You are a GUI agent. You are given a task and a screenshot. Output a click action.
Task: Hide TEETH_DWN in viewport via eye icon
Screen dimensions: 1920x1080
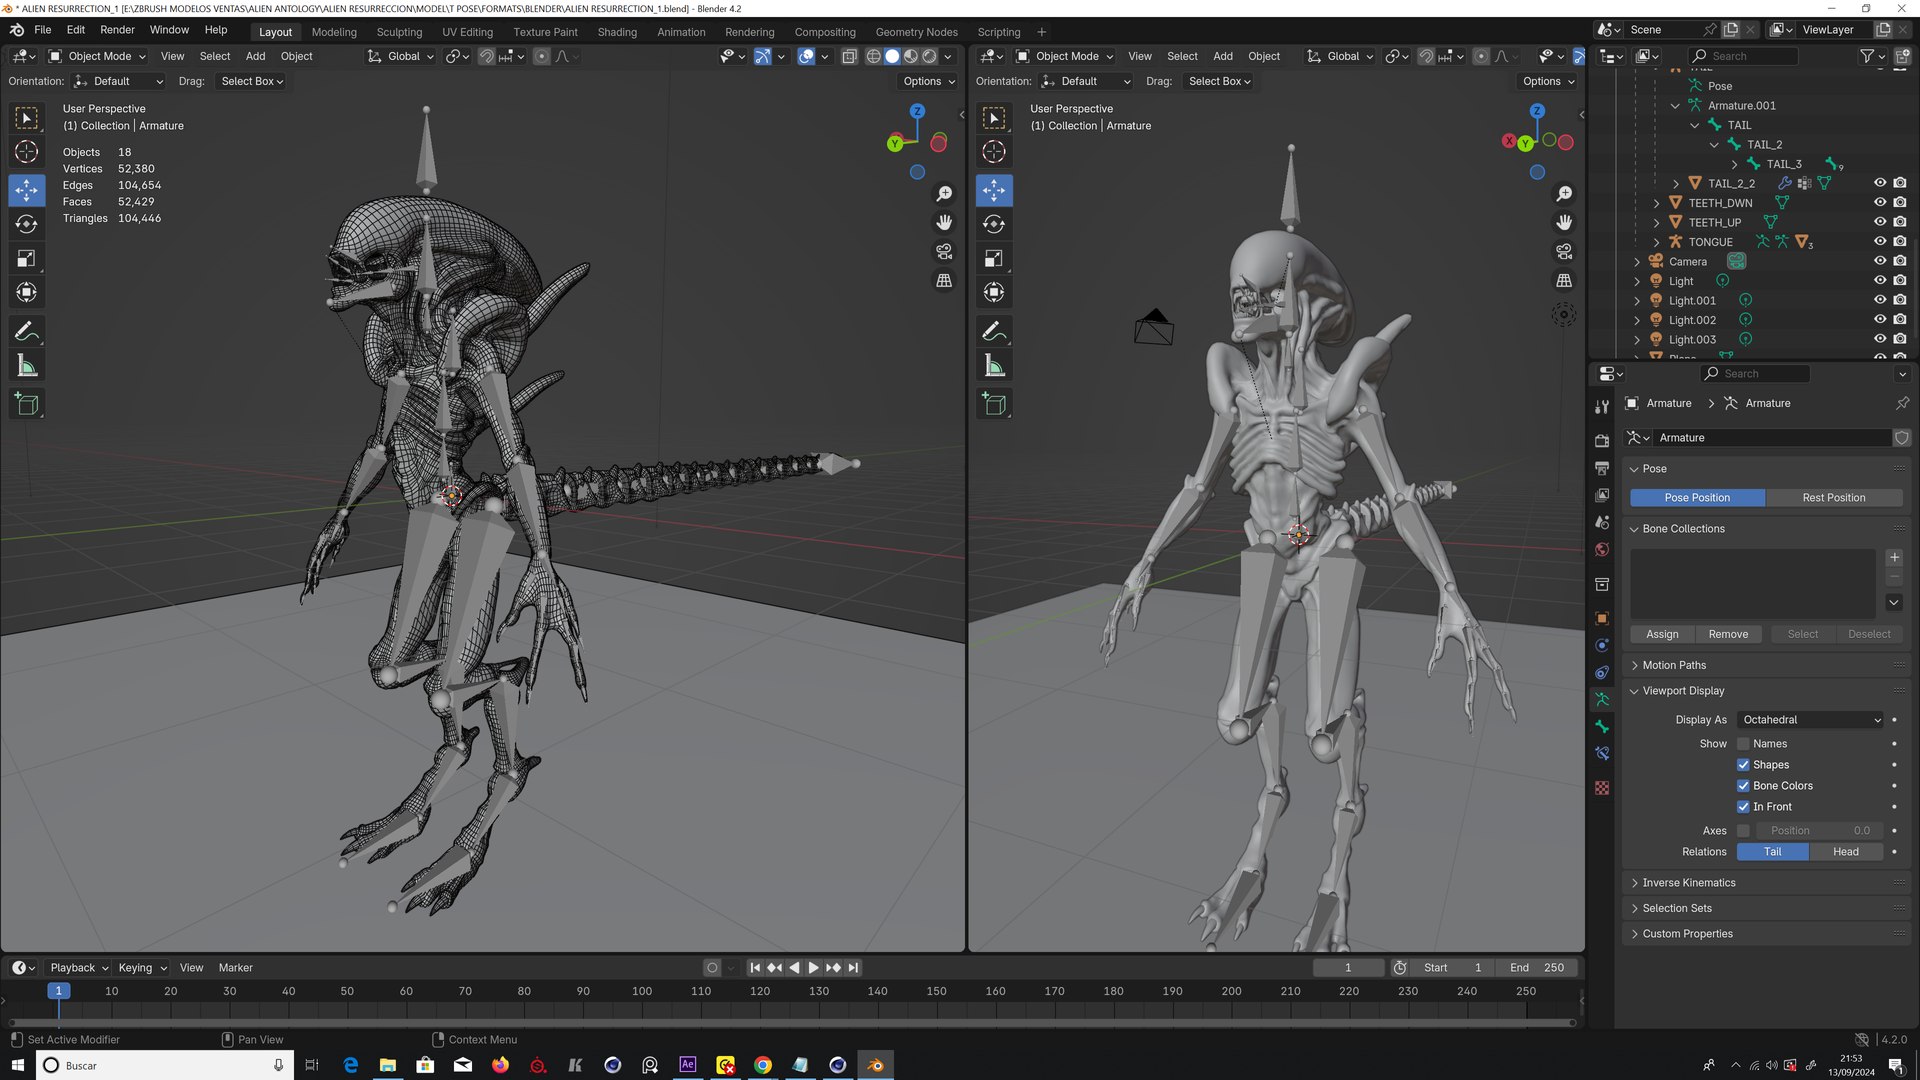pyautogui.click(x=1880, y=203)
